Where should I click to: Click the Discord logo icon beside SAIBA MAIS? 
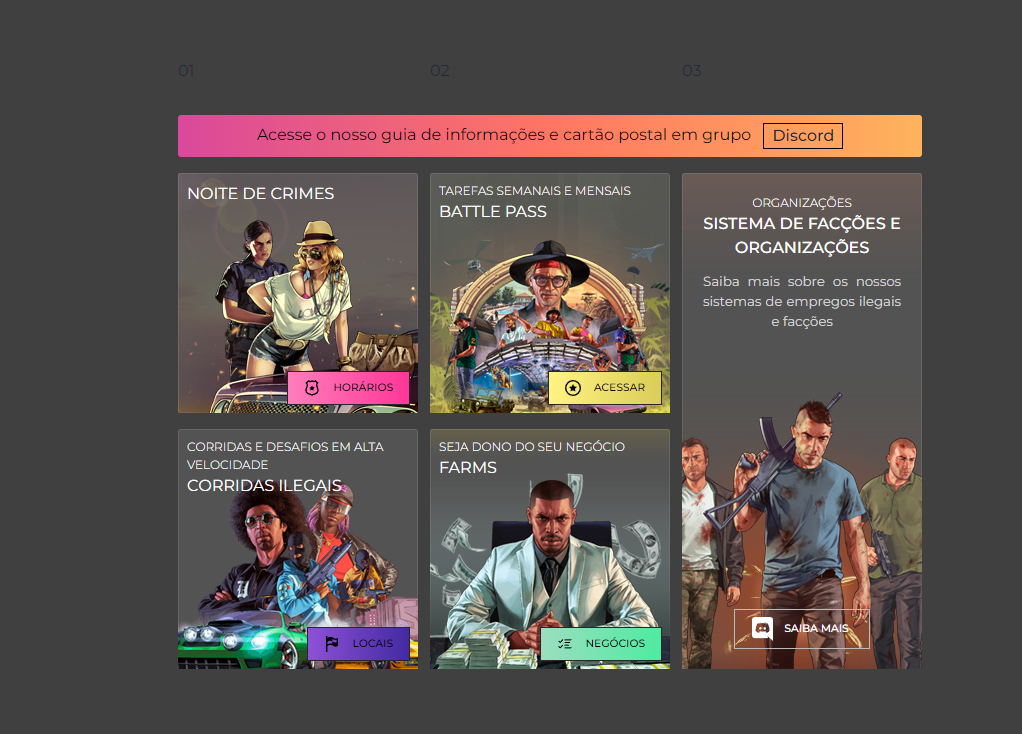click(762, 628)
